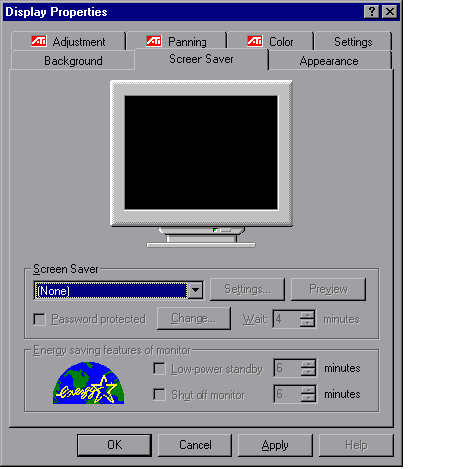Decrease Low-power standby minutes
The height and width of the screenshot is (469, 469).
click(x=308, y=372)
